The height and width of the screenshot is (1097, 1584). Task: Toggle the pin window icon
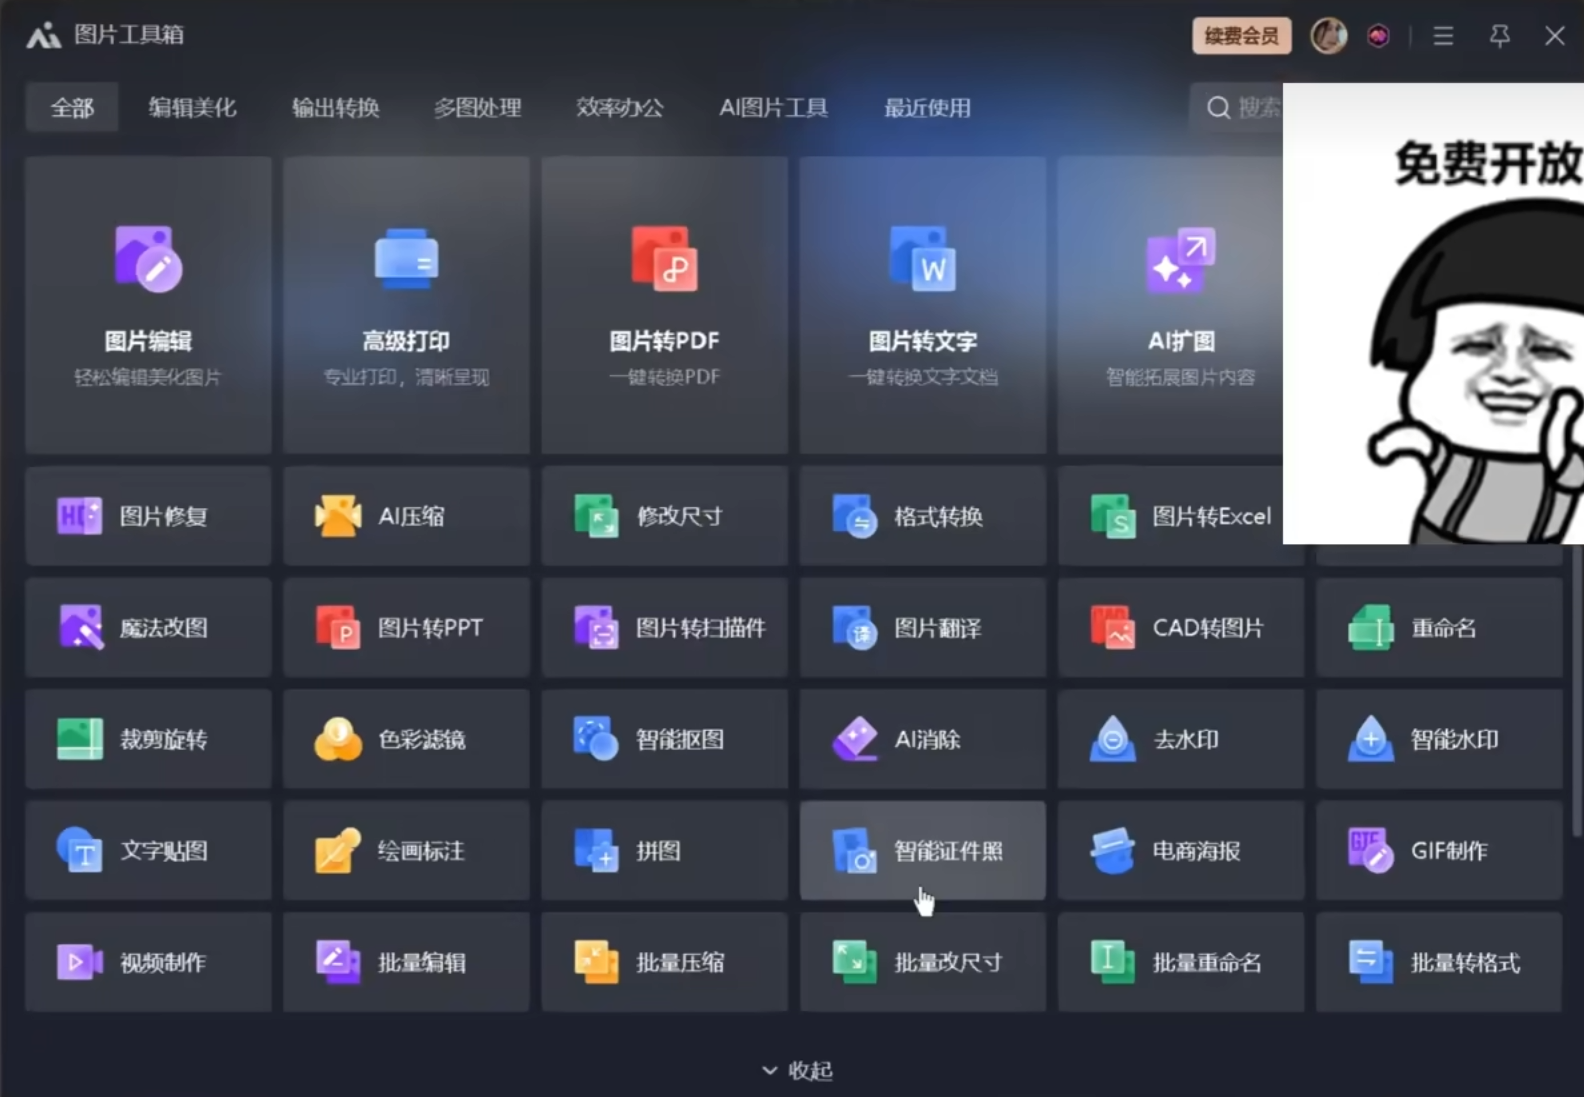1499,36
